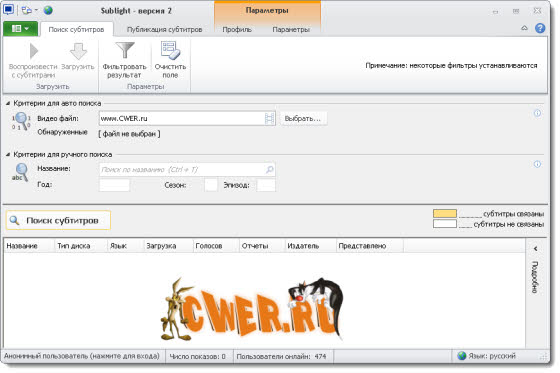Click the Загрузить download arrow button
This screenshot has width=560, height=373.
click(x=78, y=56)
